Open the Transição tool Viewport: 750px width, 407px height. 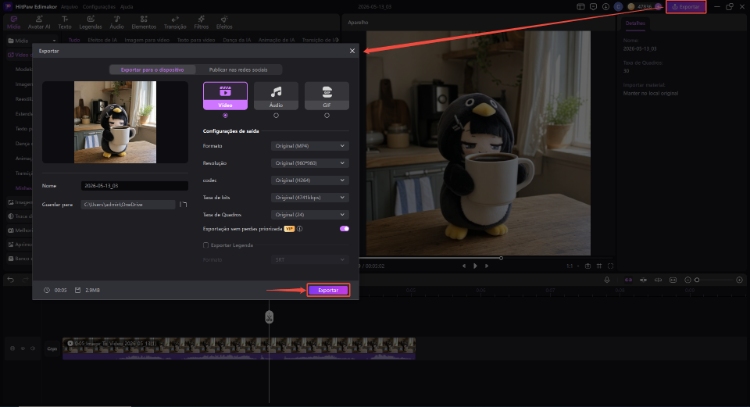click(x=175, y=22)
